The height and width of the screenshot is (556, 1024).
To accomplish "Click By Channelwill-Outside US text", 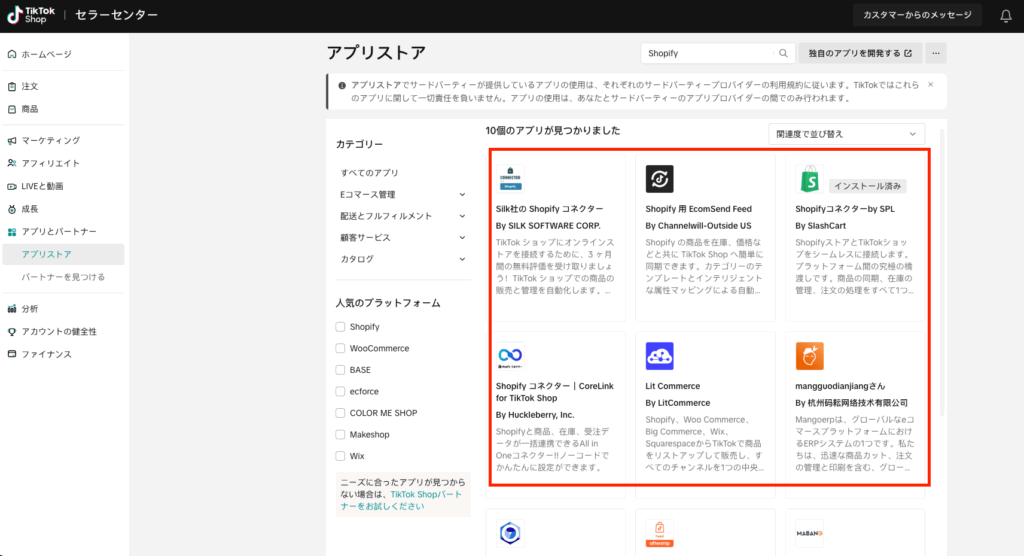I will (698, 226).
